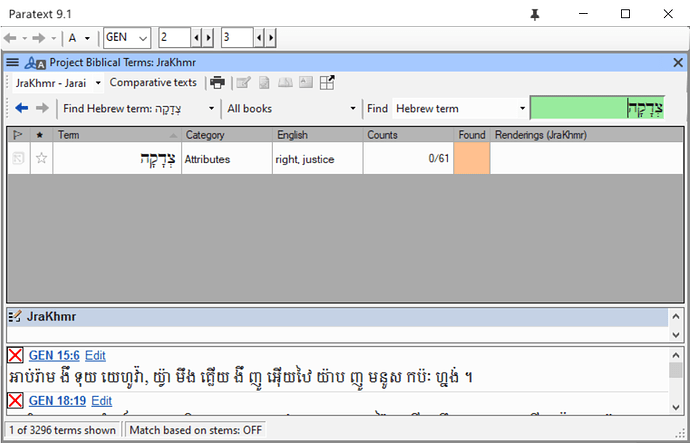Click the verse number field showing 3
Viewport: 690px width, 443px height.
(237, 38)
